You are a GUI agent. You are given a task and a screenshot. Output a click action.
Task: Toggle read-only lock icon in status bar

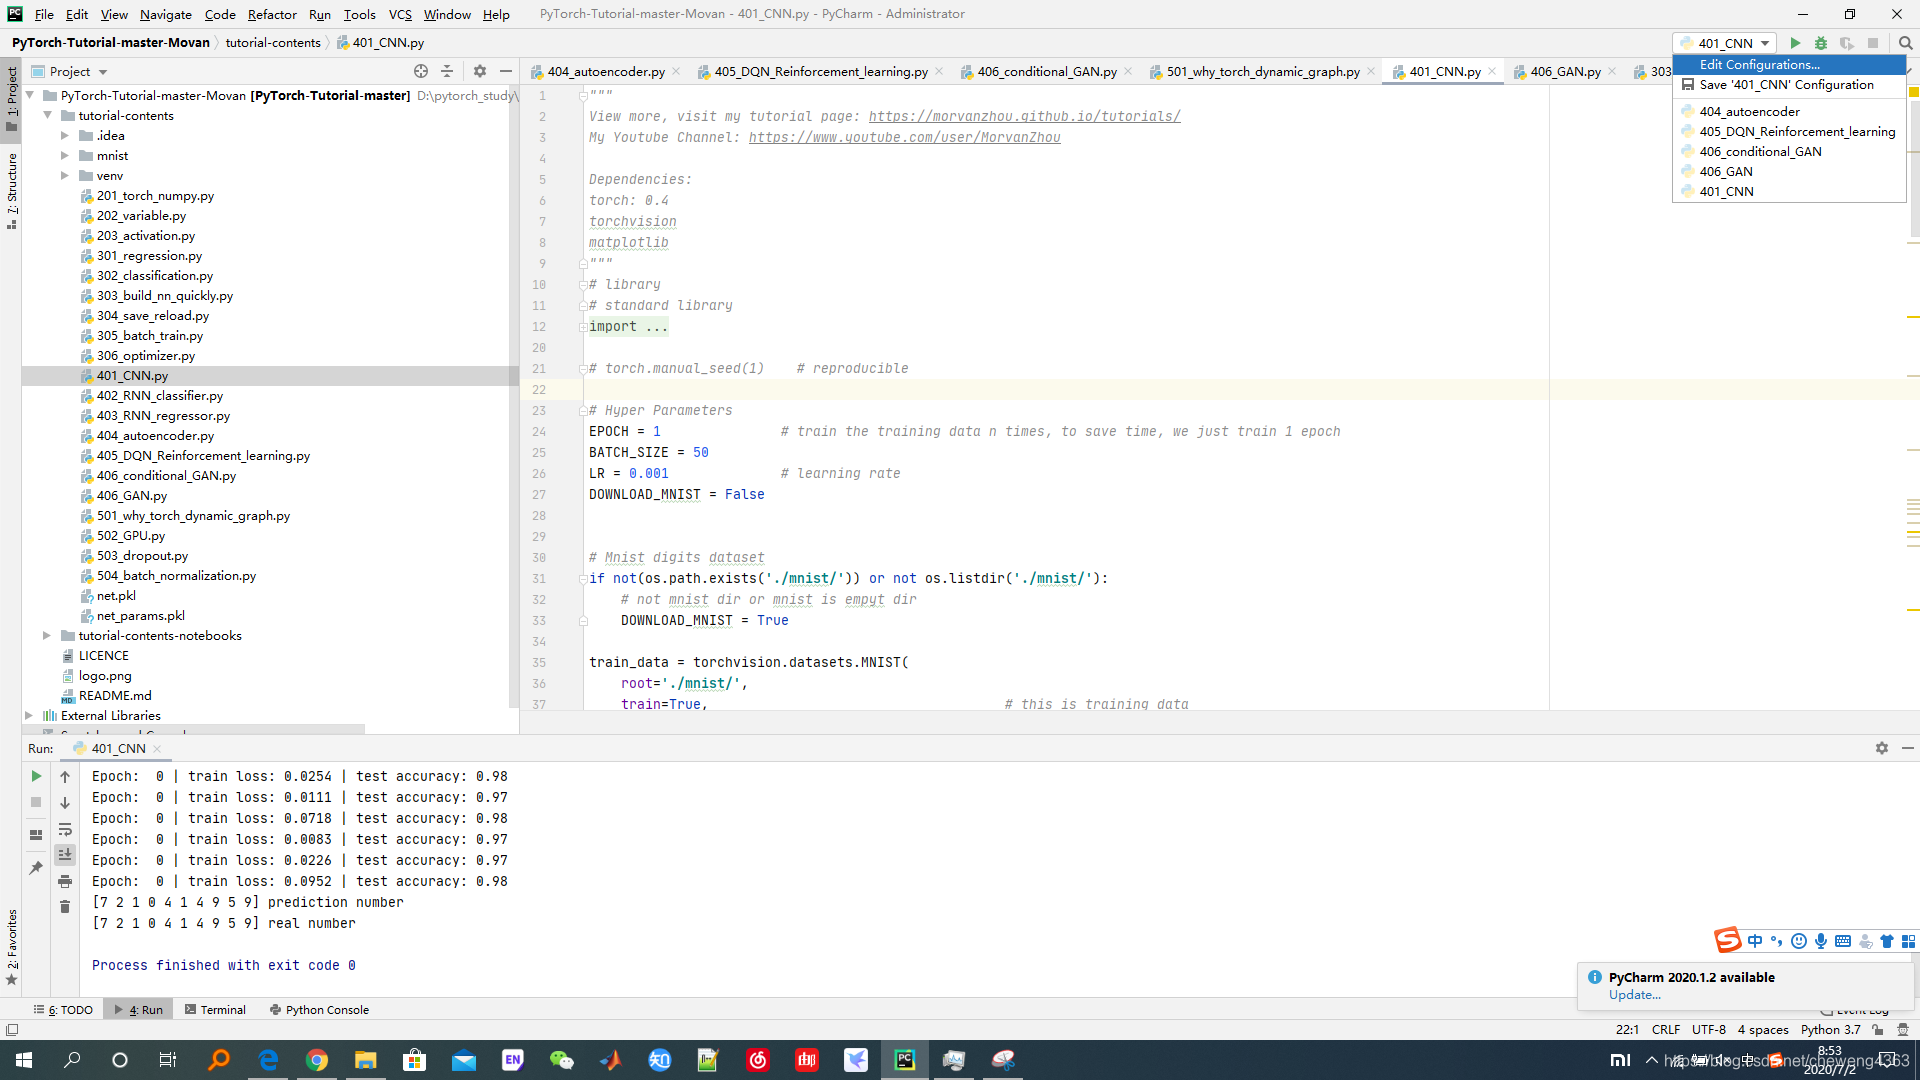coord(1878,1029)
